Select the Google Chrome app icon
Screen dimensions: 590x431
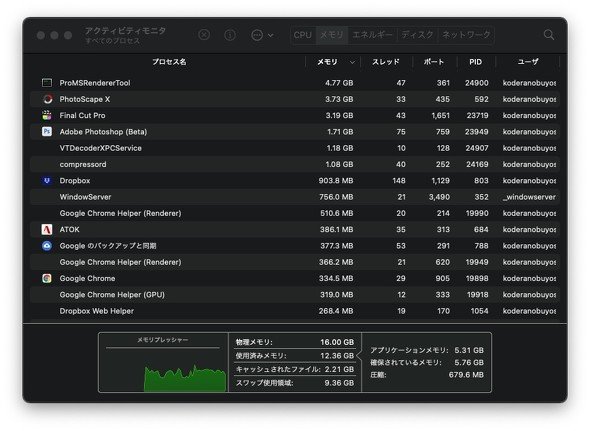coord(47,278)
